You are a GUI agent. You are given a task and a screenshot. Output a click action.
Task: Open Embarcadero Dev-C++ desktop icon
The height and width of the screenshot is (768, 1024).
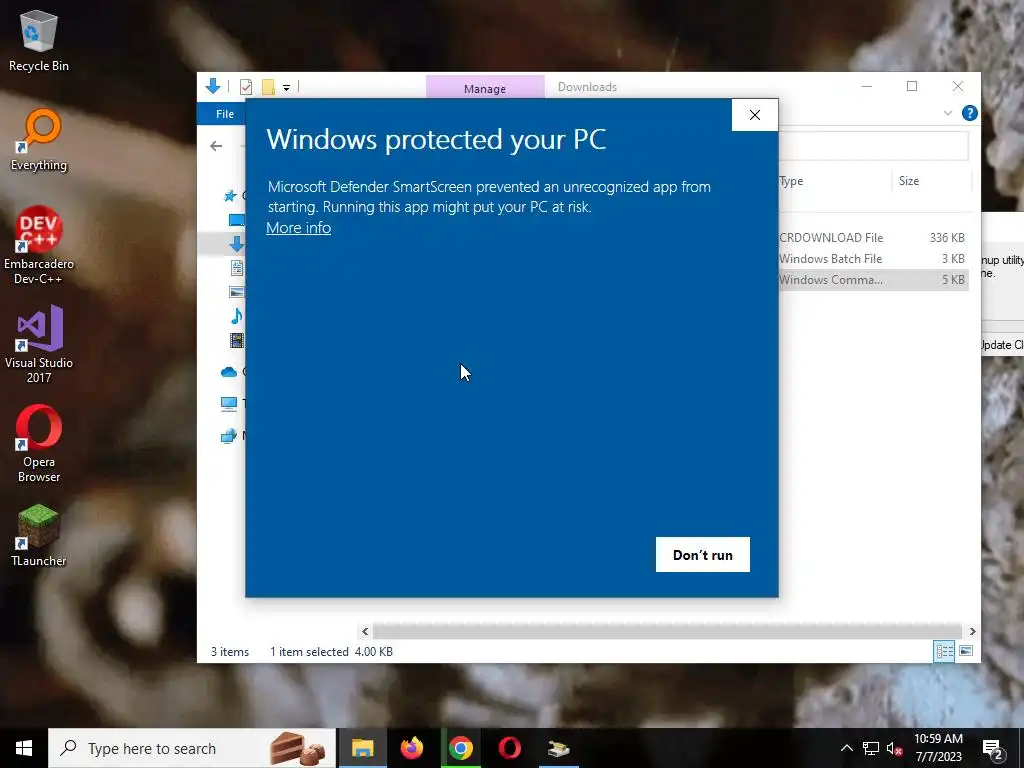[39, 246]
